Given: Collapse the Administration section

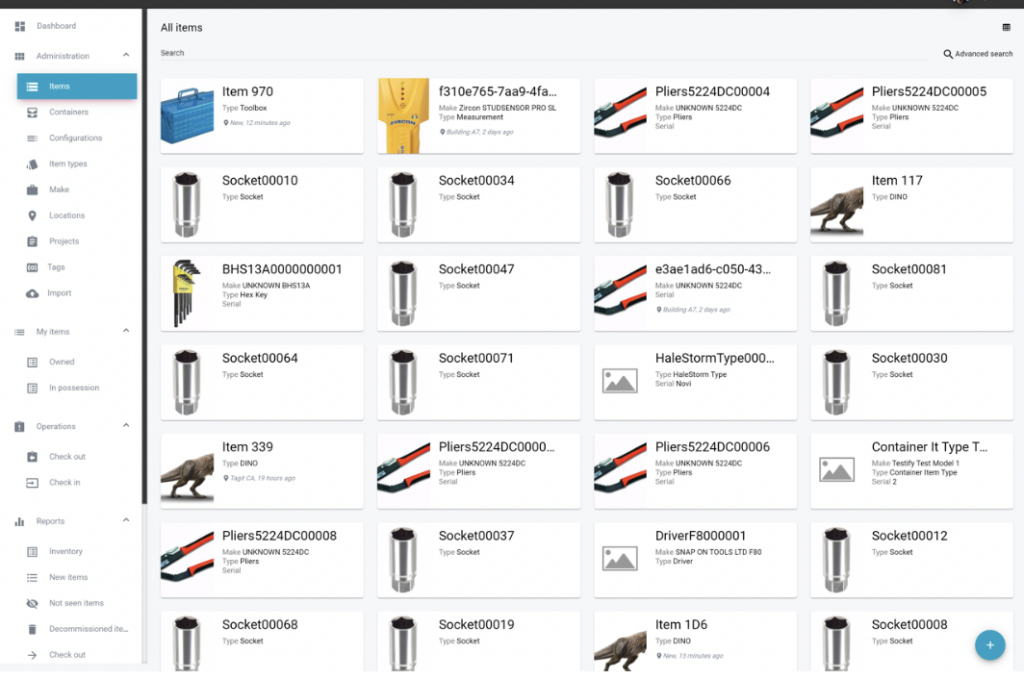Looking at the screenshot, I should (x=126, y=56).
